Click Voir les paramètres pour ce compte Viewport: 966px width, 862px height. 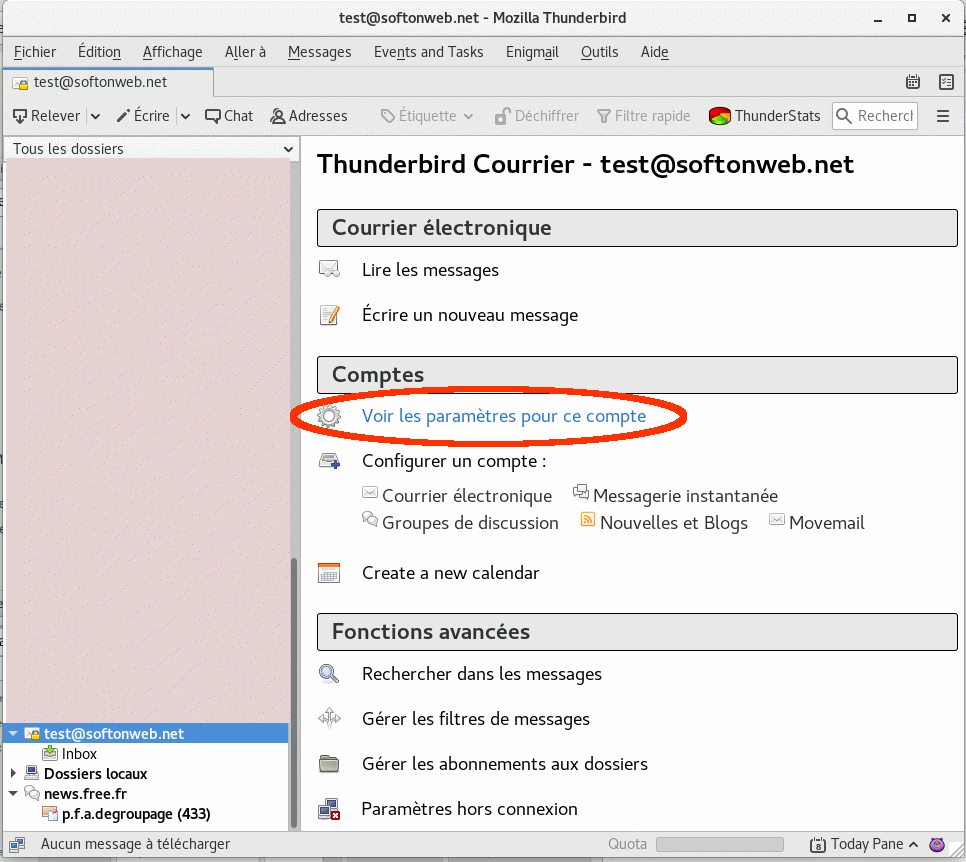tap(503, 416)
